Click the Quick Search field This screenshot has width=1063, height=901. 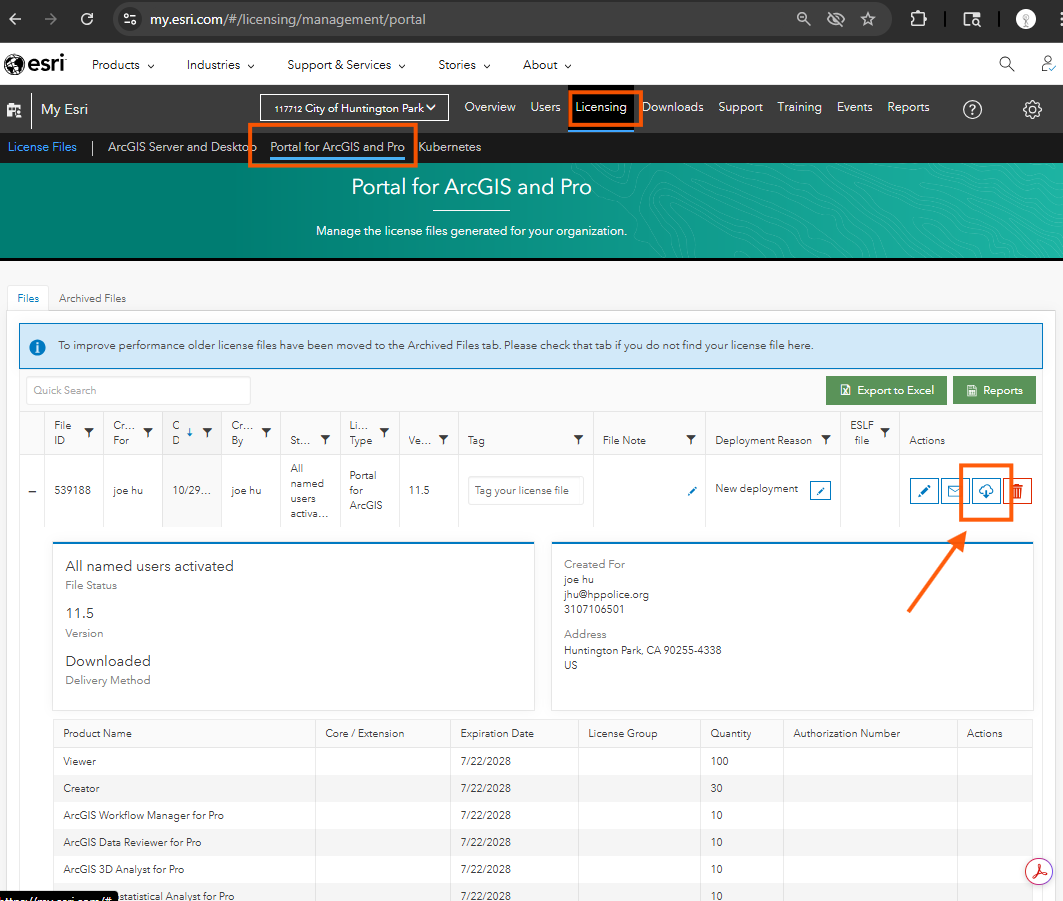point(138,390)
